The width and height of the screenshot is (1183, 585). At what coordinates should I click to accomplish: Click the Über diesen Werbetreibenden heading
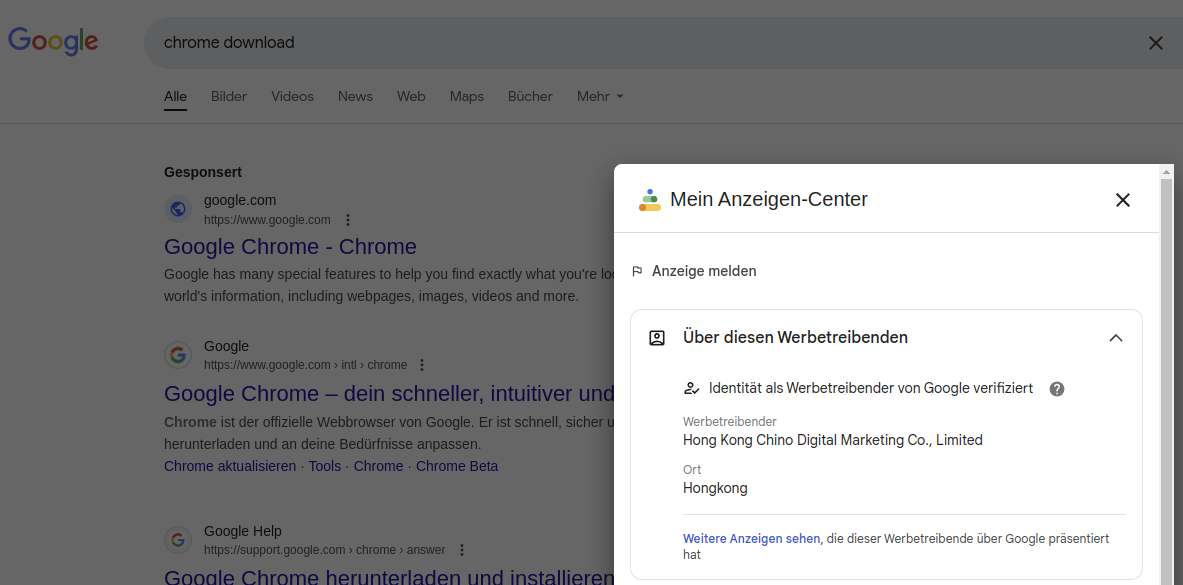tap(795, 337)
